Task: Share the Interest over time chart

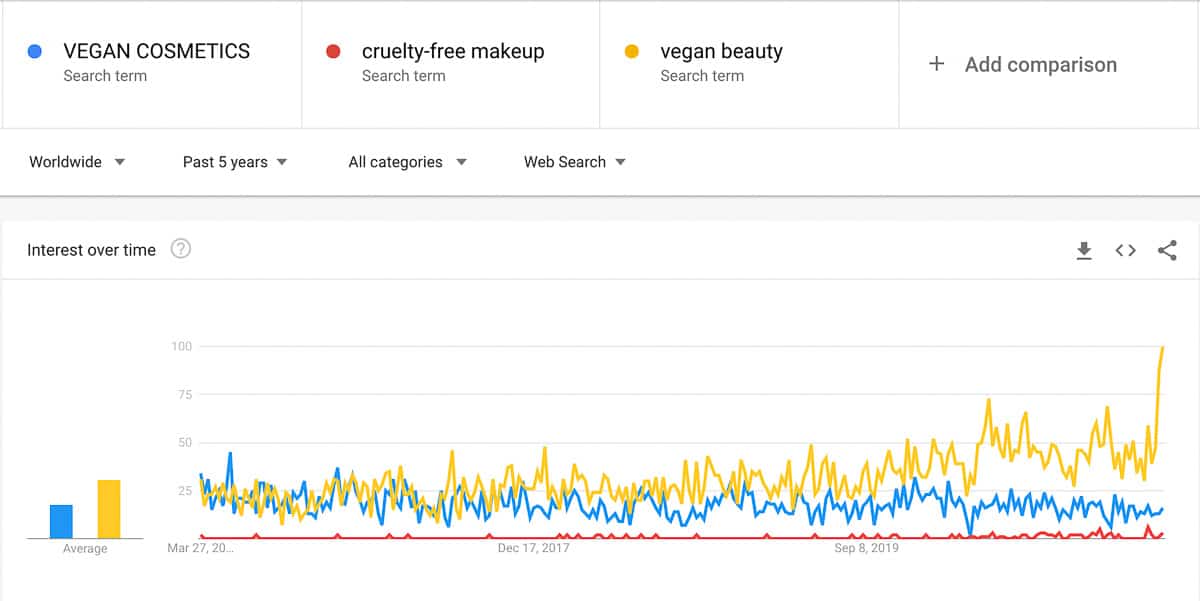Action: pos(1166,251)
